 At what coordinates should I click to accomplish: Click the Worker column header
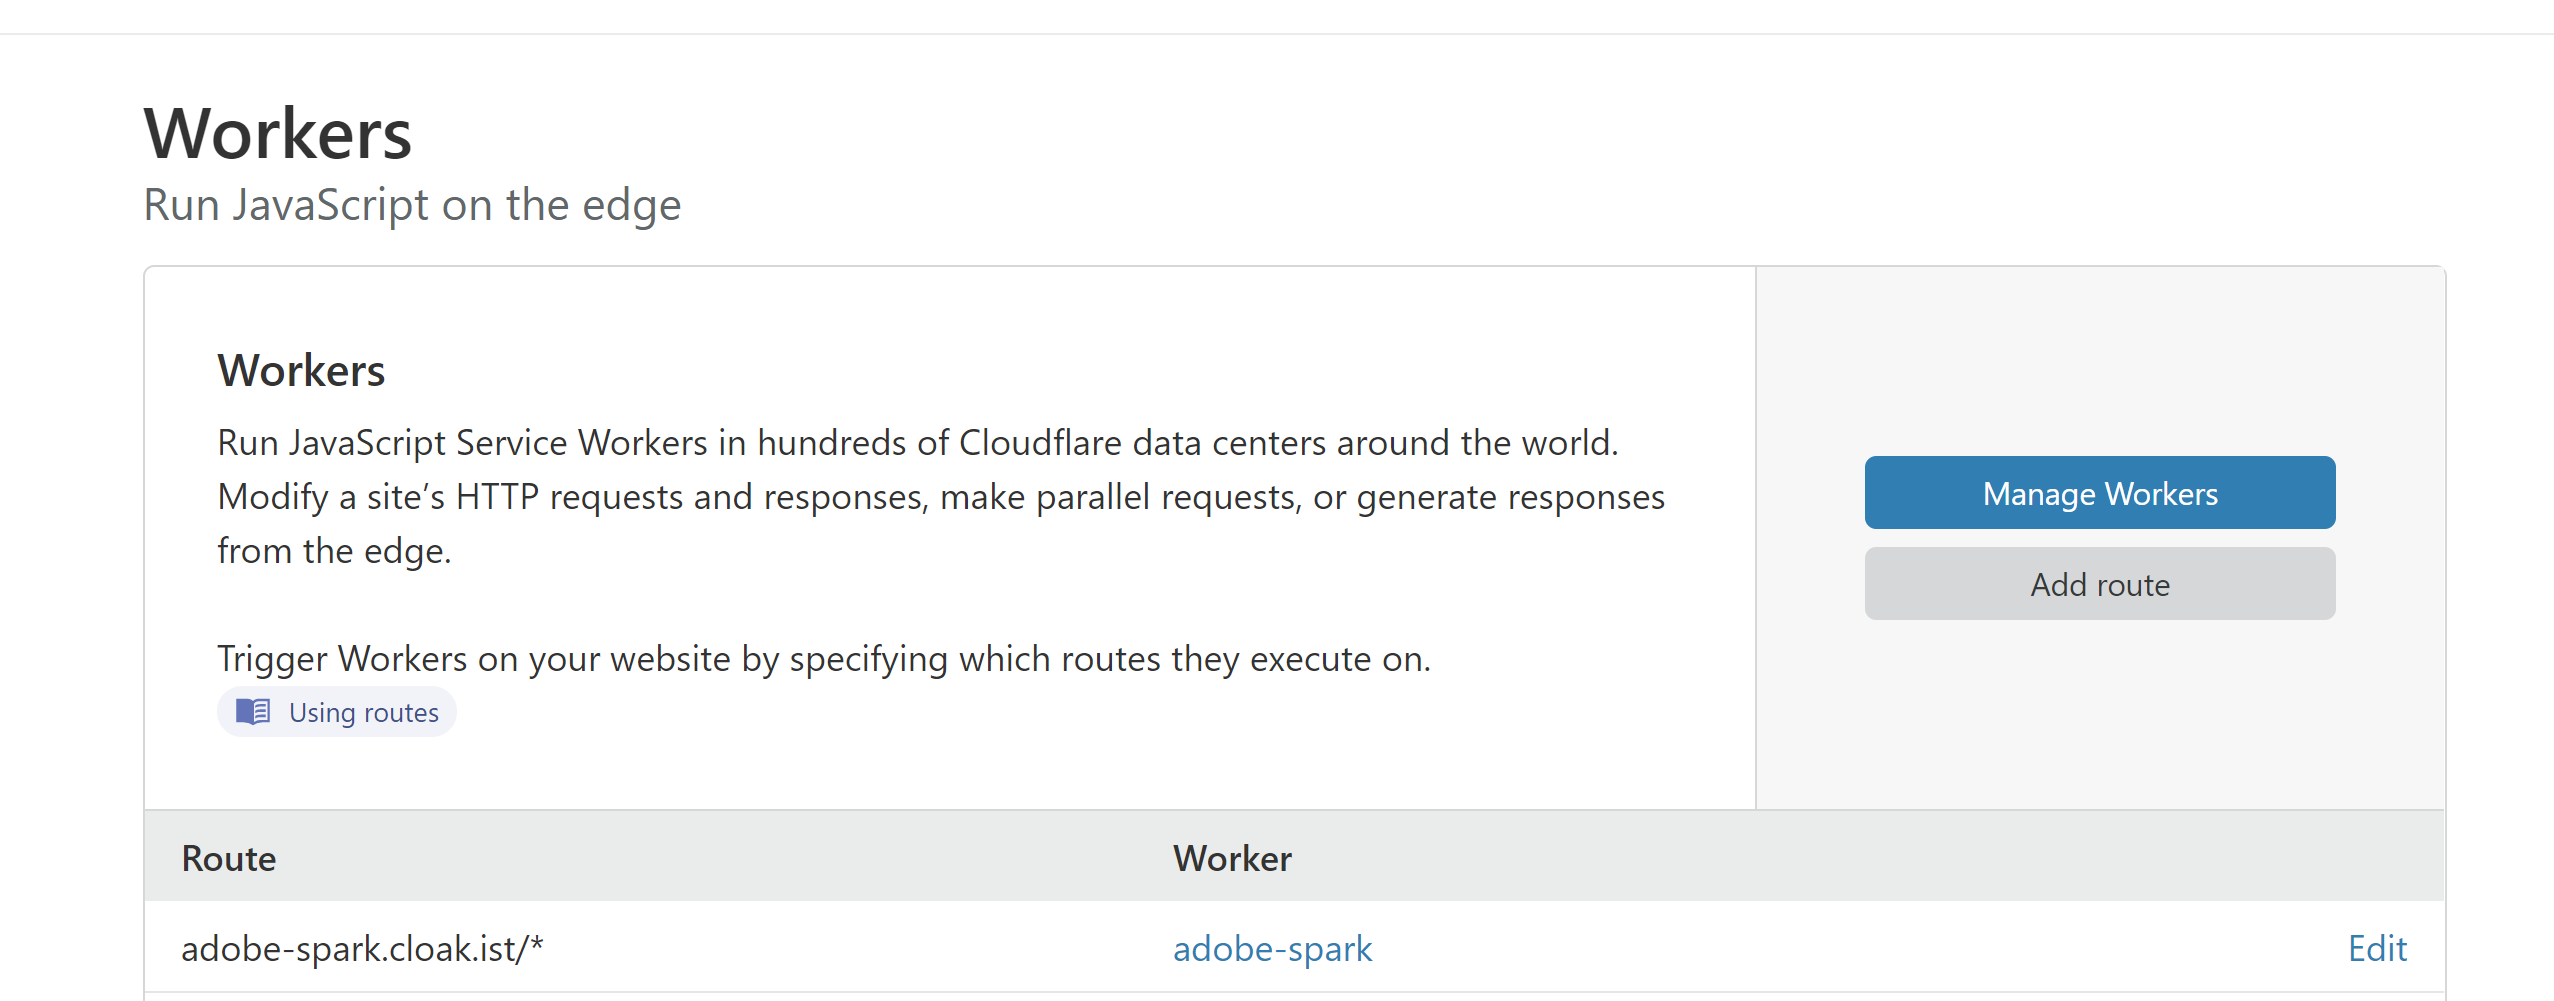tap(1232, 859)
